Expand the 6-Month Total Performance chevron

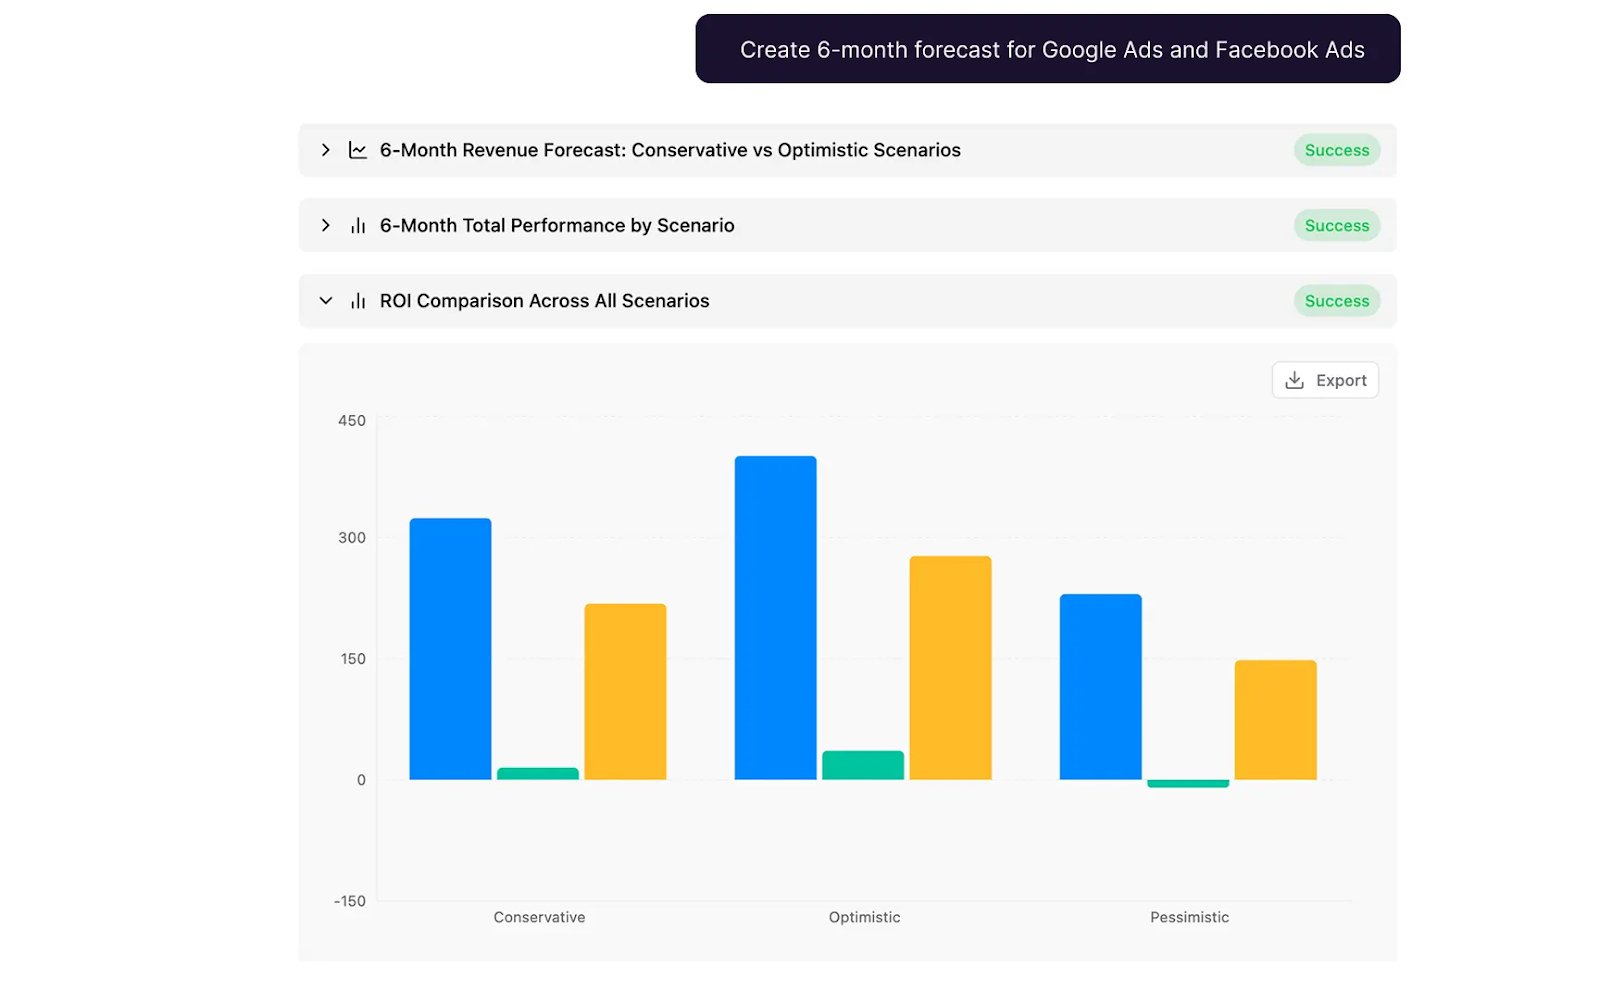(x=326, y=225)
